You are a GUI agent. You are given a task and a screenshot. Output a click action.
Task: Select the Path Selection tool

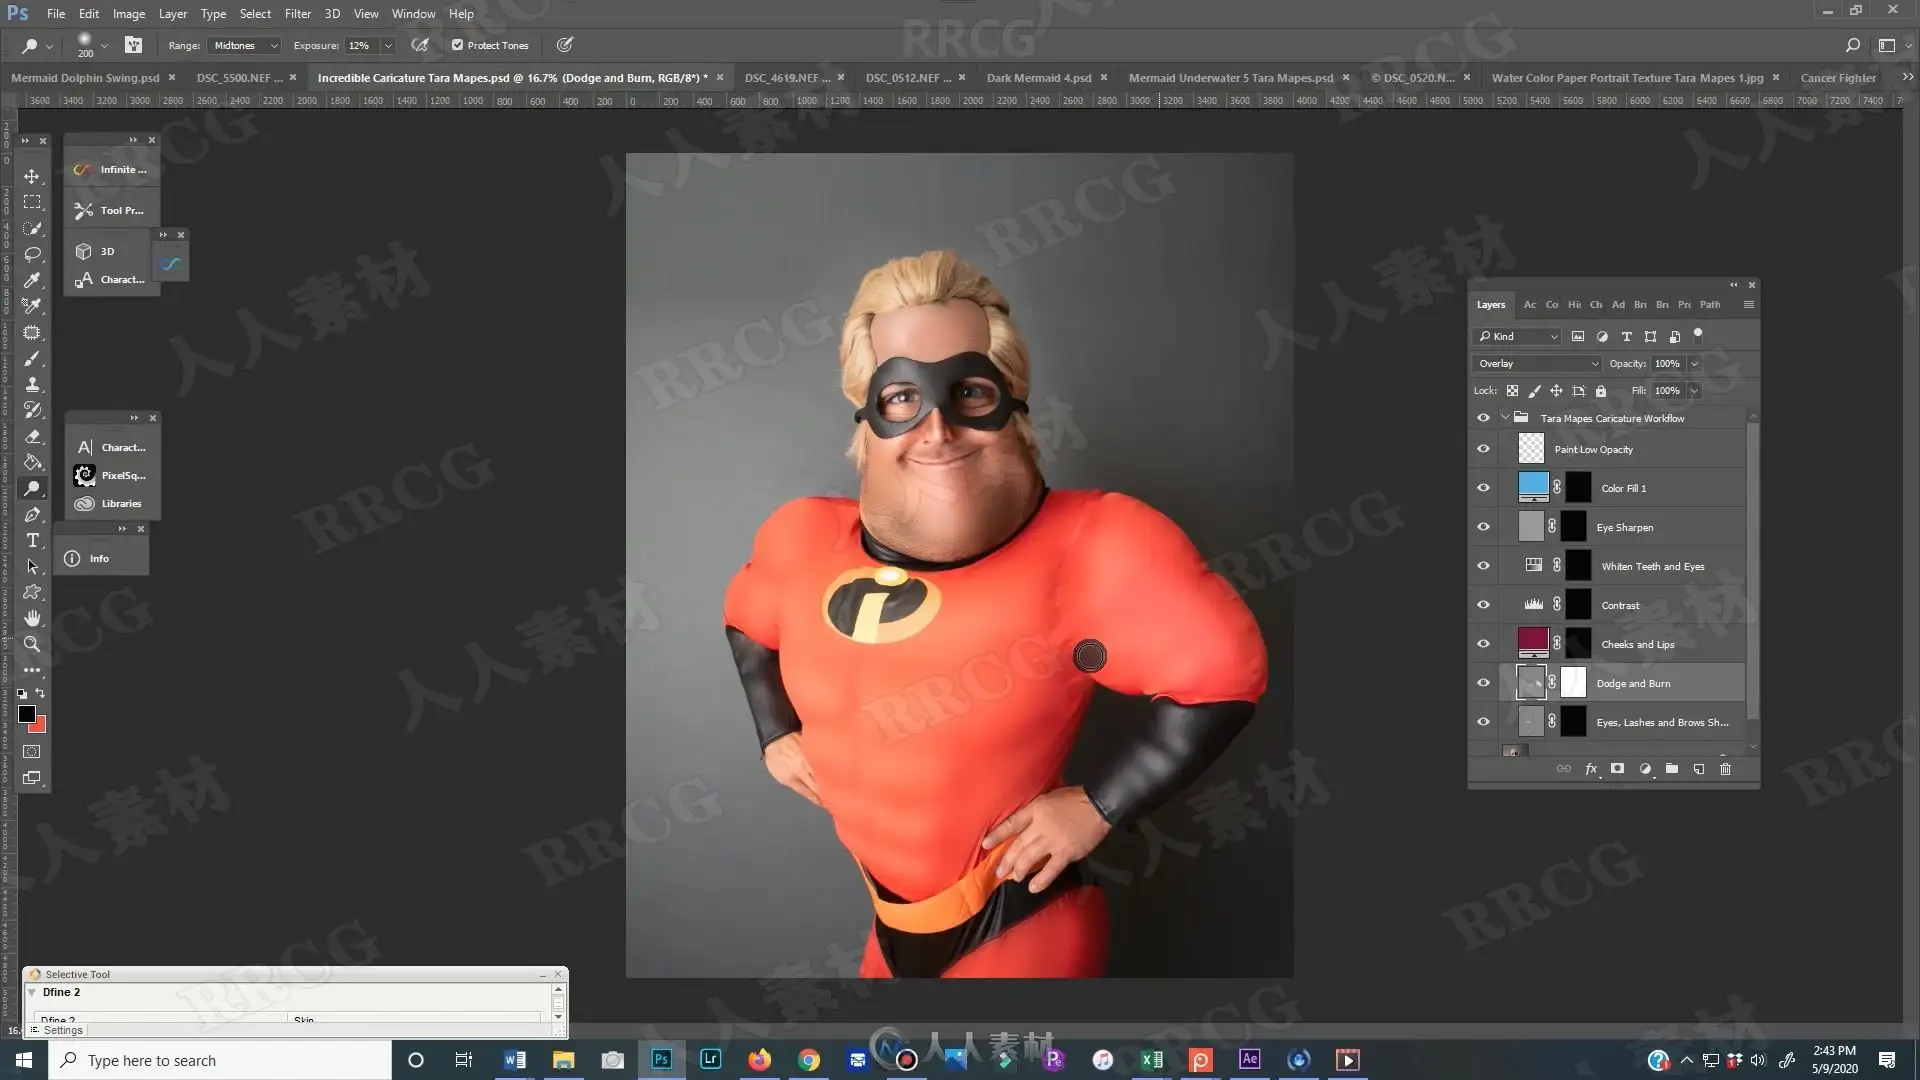32,566
